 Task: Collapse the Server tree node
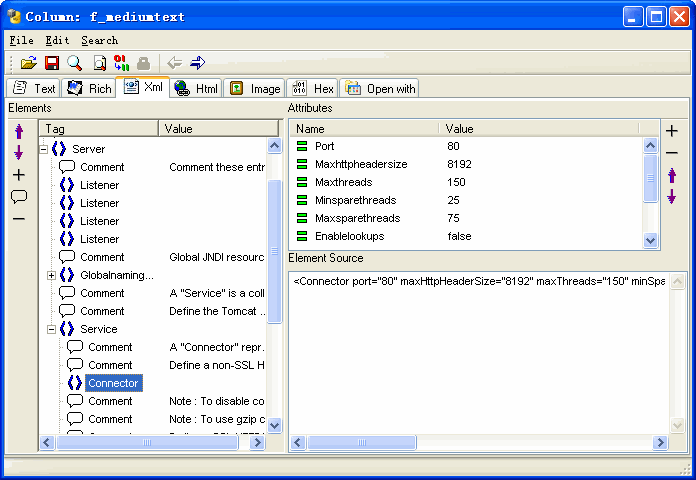(x=44, y=149)
